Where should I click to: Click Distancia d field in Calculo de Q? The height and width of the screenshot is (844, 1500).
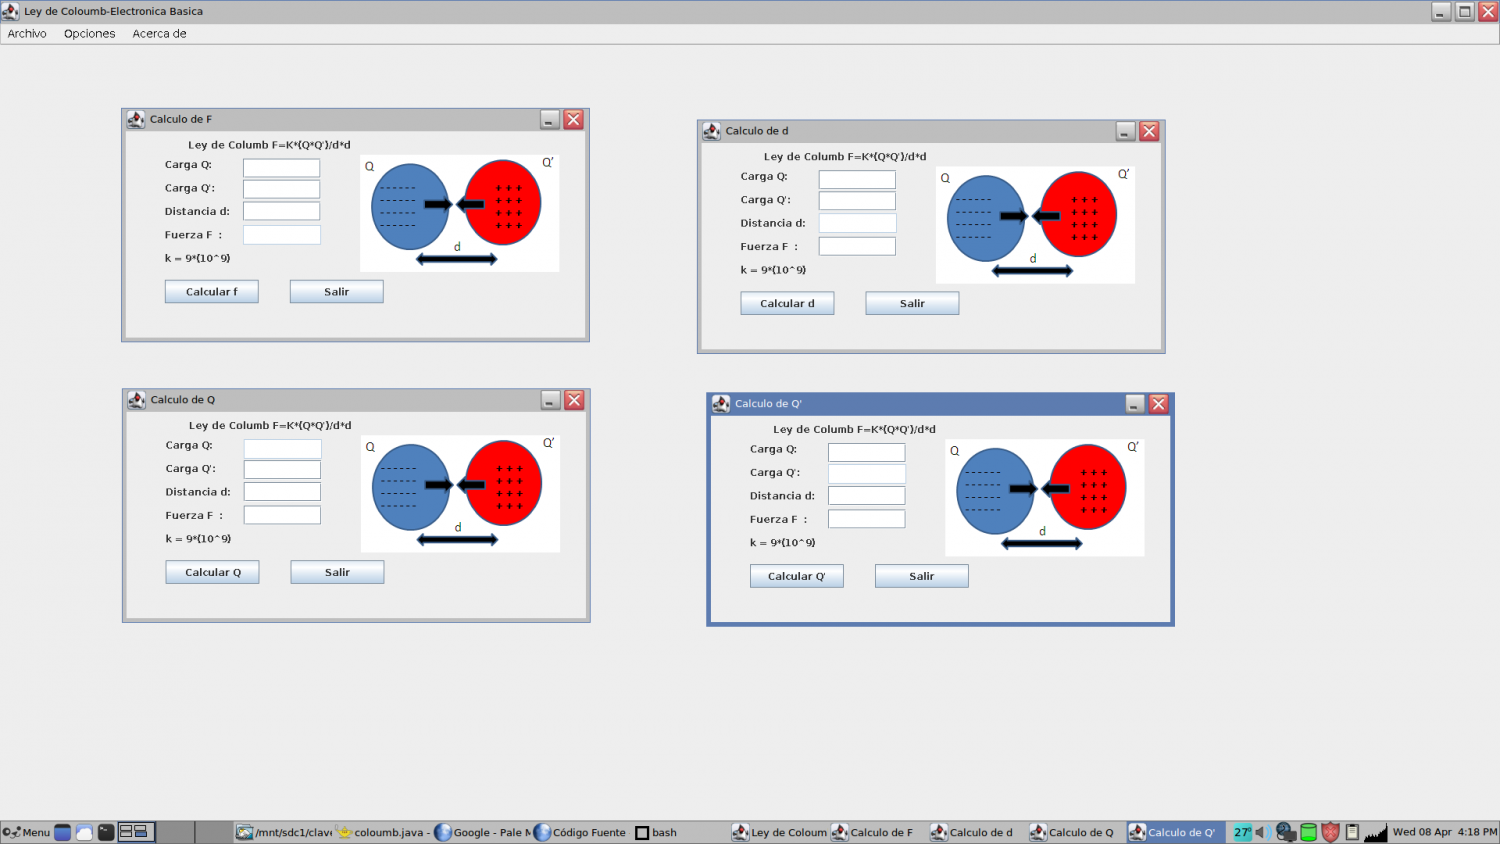click(x=282, y=492)
